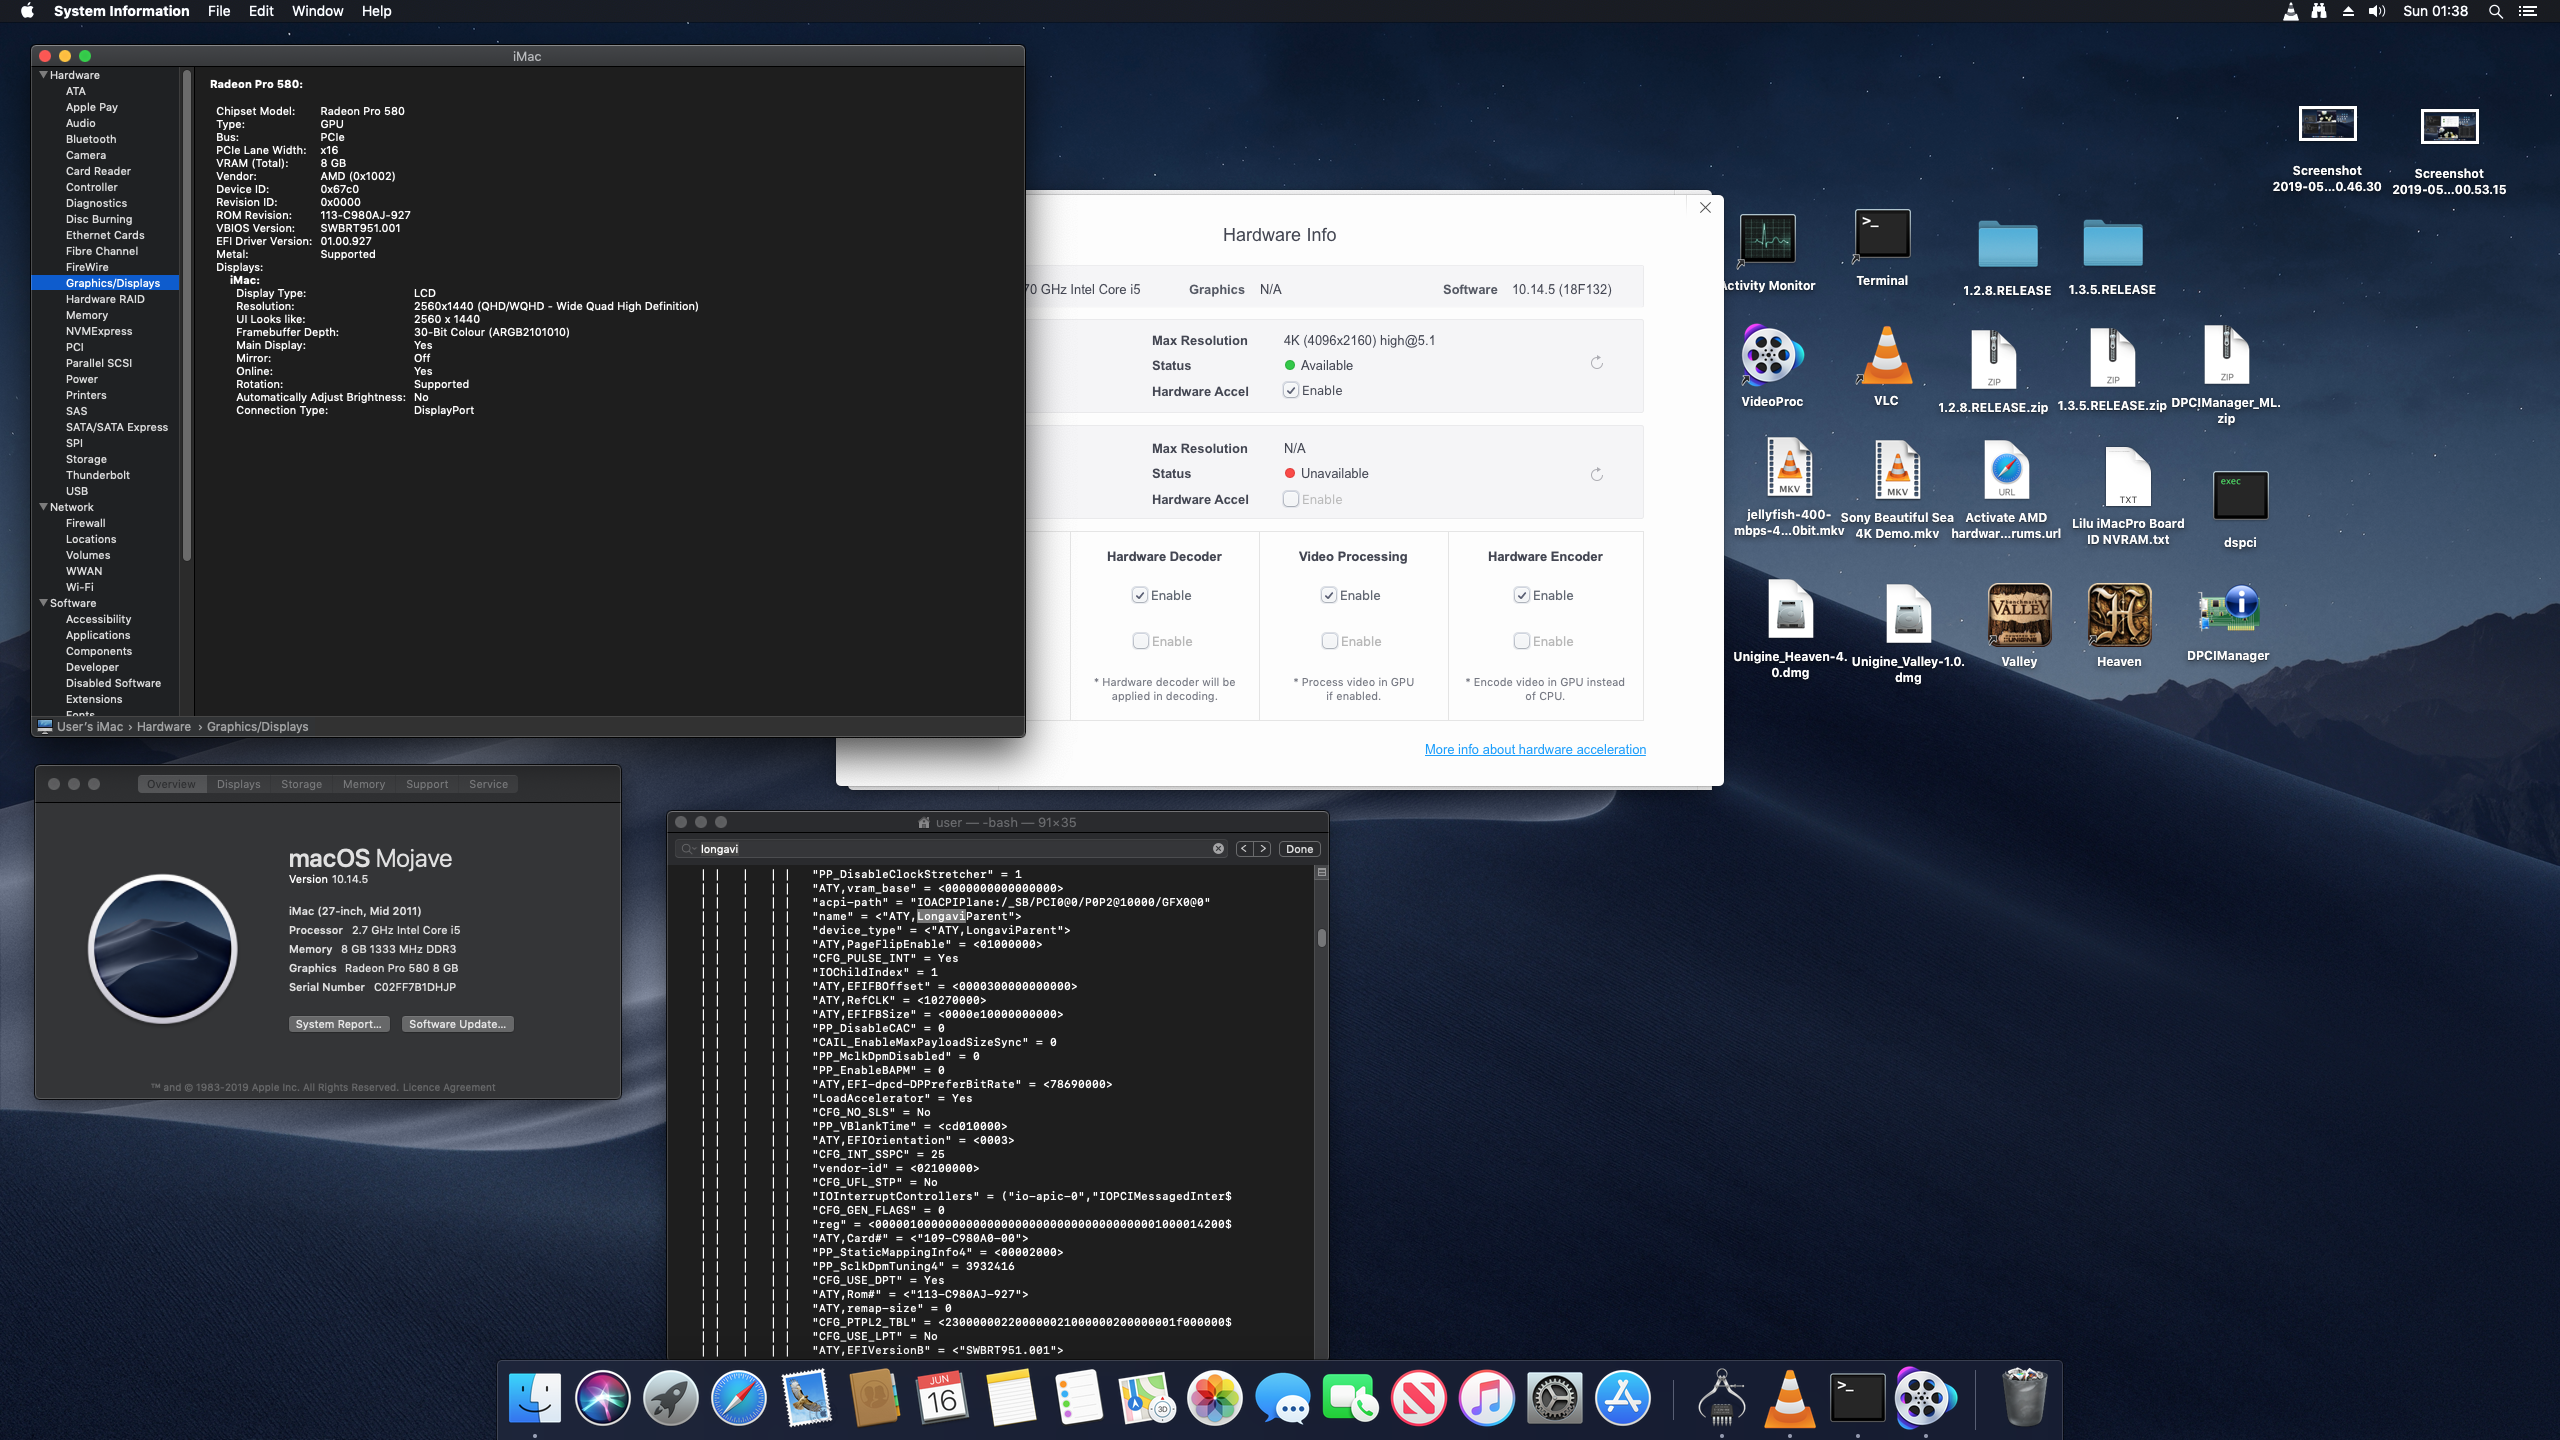2560x1440 pixels.
Task: Collapse the Network tree section
Action: point(43,507)
